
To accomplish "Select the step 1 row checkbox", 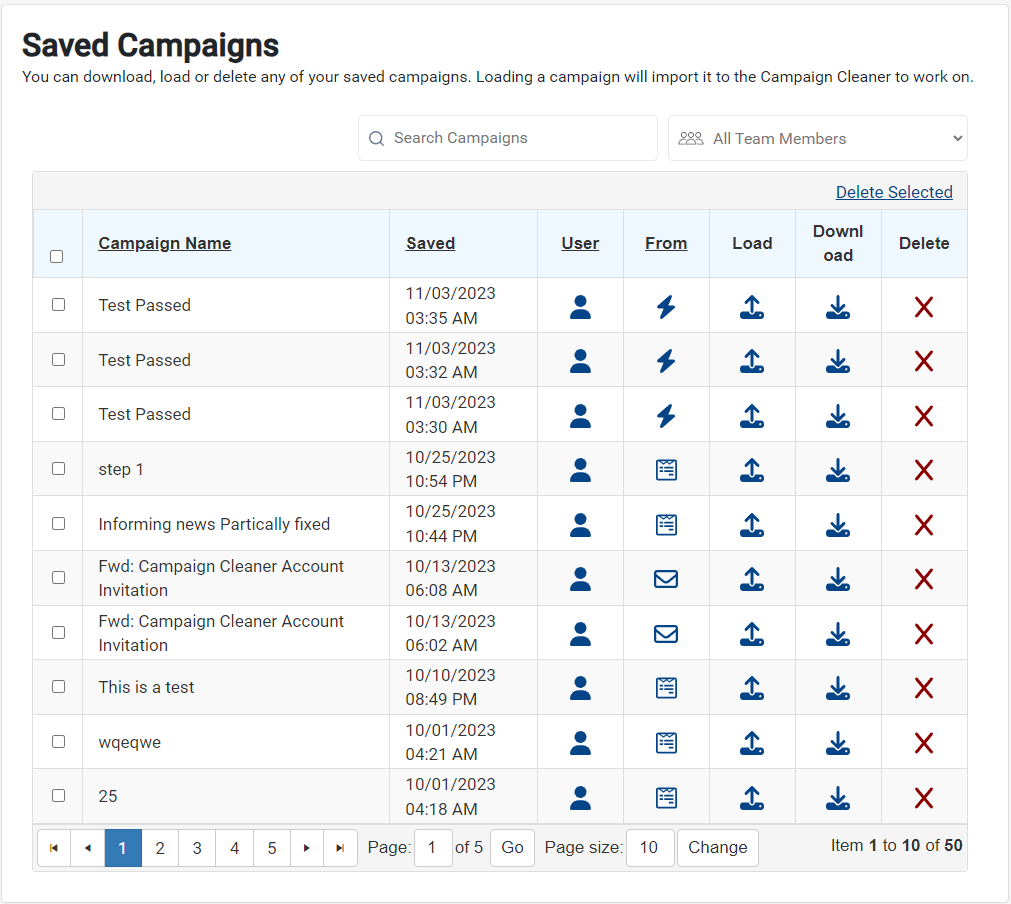I will (59, 468).
